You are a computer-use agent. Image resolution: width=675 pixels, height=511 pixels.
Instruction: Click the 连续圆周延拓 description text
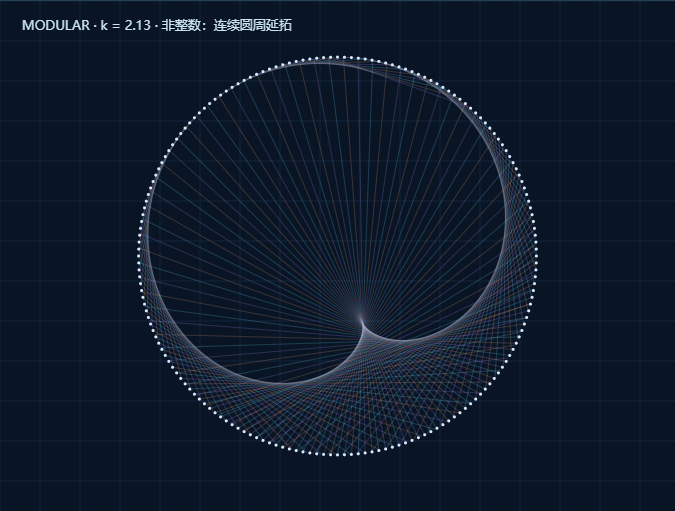(253, 25)
